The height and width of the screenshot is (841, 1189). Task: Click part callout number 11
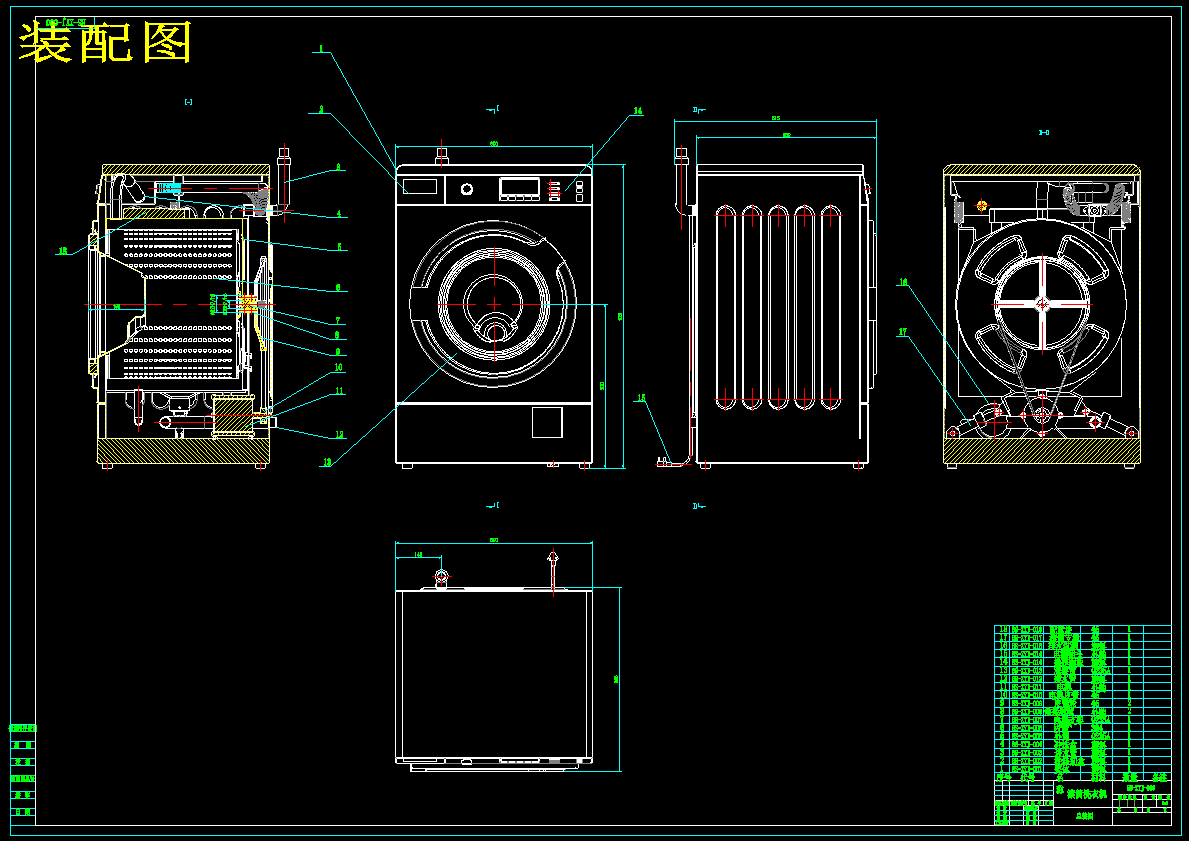(340, 391)
